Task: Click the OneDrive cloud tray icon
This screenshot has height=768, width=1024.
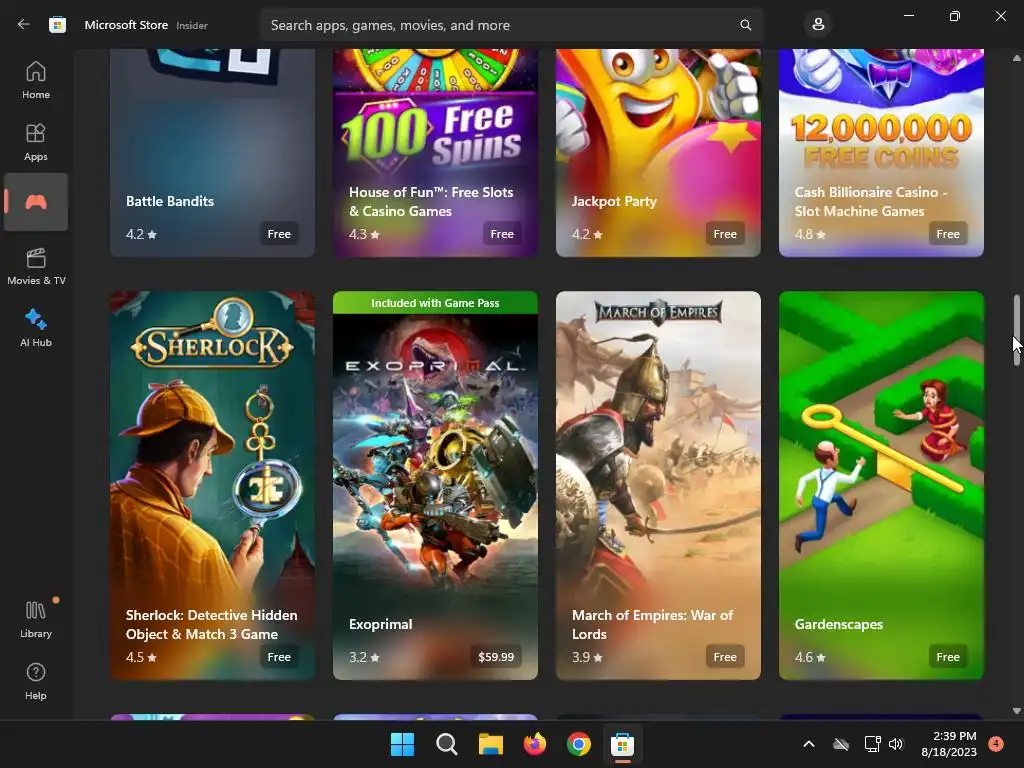Action: (x=841, y=744)
